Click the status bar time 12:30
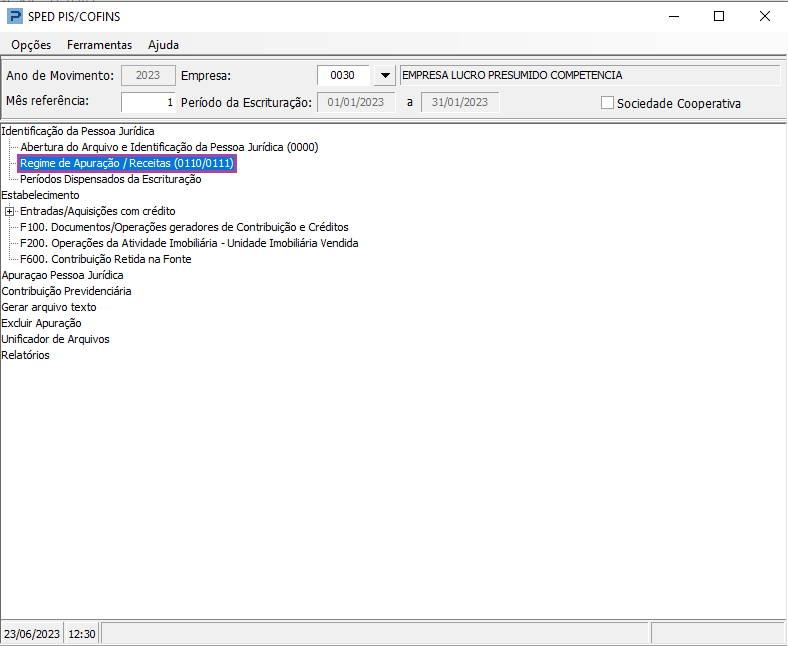Viewport: 788px width, 646px height. point(82,634)
